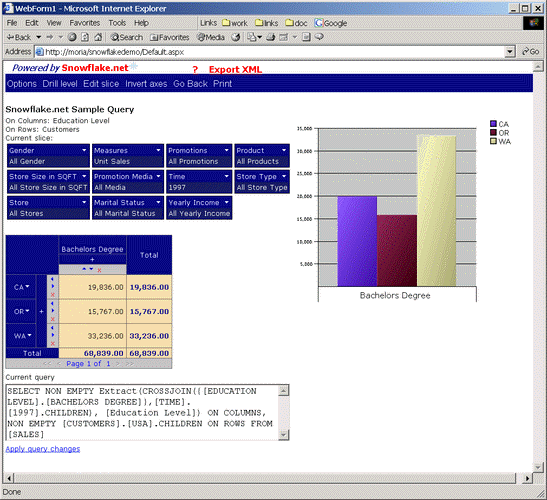Click the Apply query changes link
This screenshot has width=547, height=500.
tap(43, 449)
